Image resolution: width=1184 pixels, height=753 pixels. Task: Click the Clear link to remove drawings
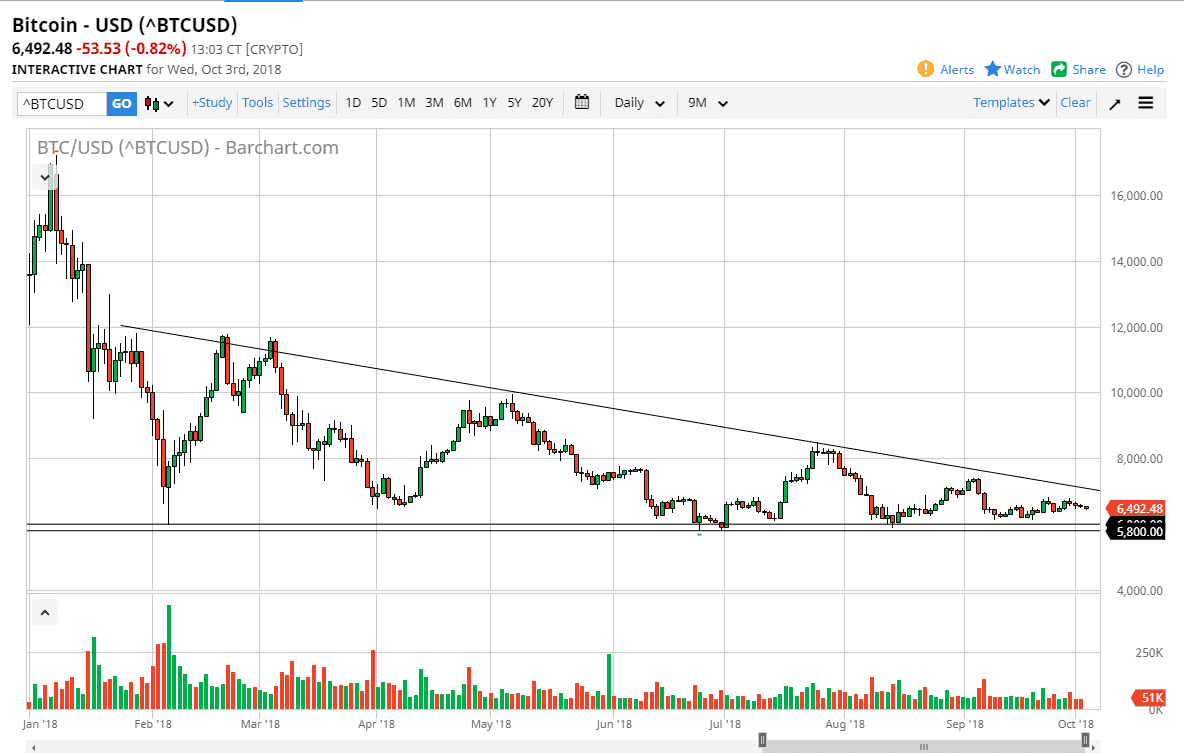click(x=1075, y=103)
